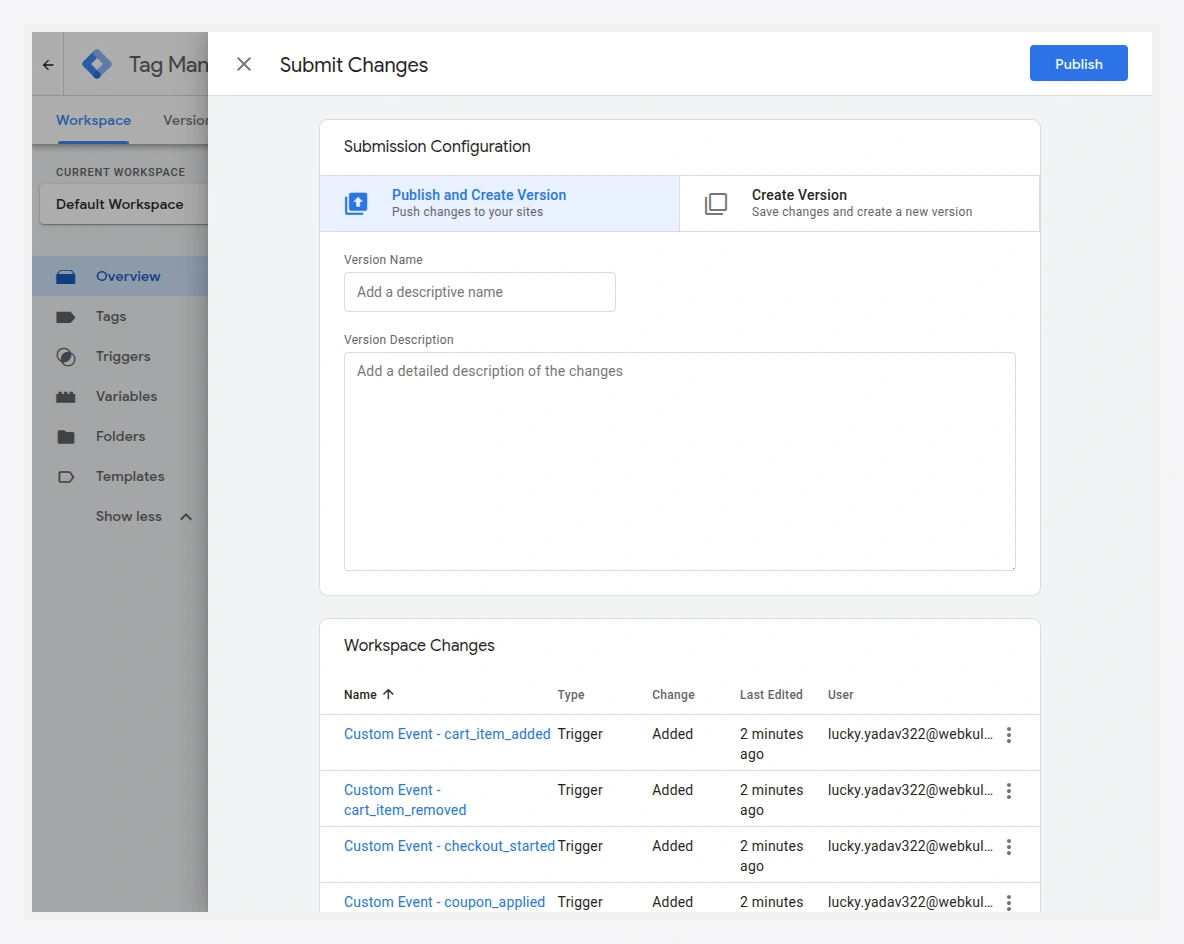Image resolution: width=1184 pixels, height=944 pixels.
Task: Click the Tag Manager diamond logo
Action: click(x=97, y=64)
